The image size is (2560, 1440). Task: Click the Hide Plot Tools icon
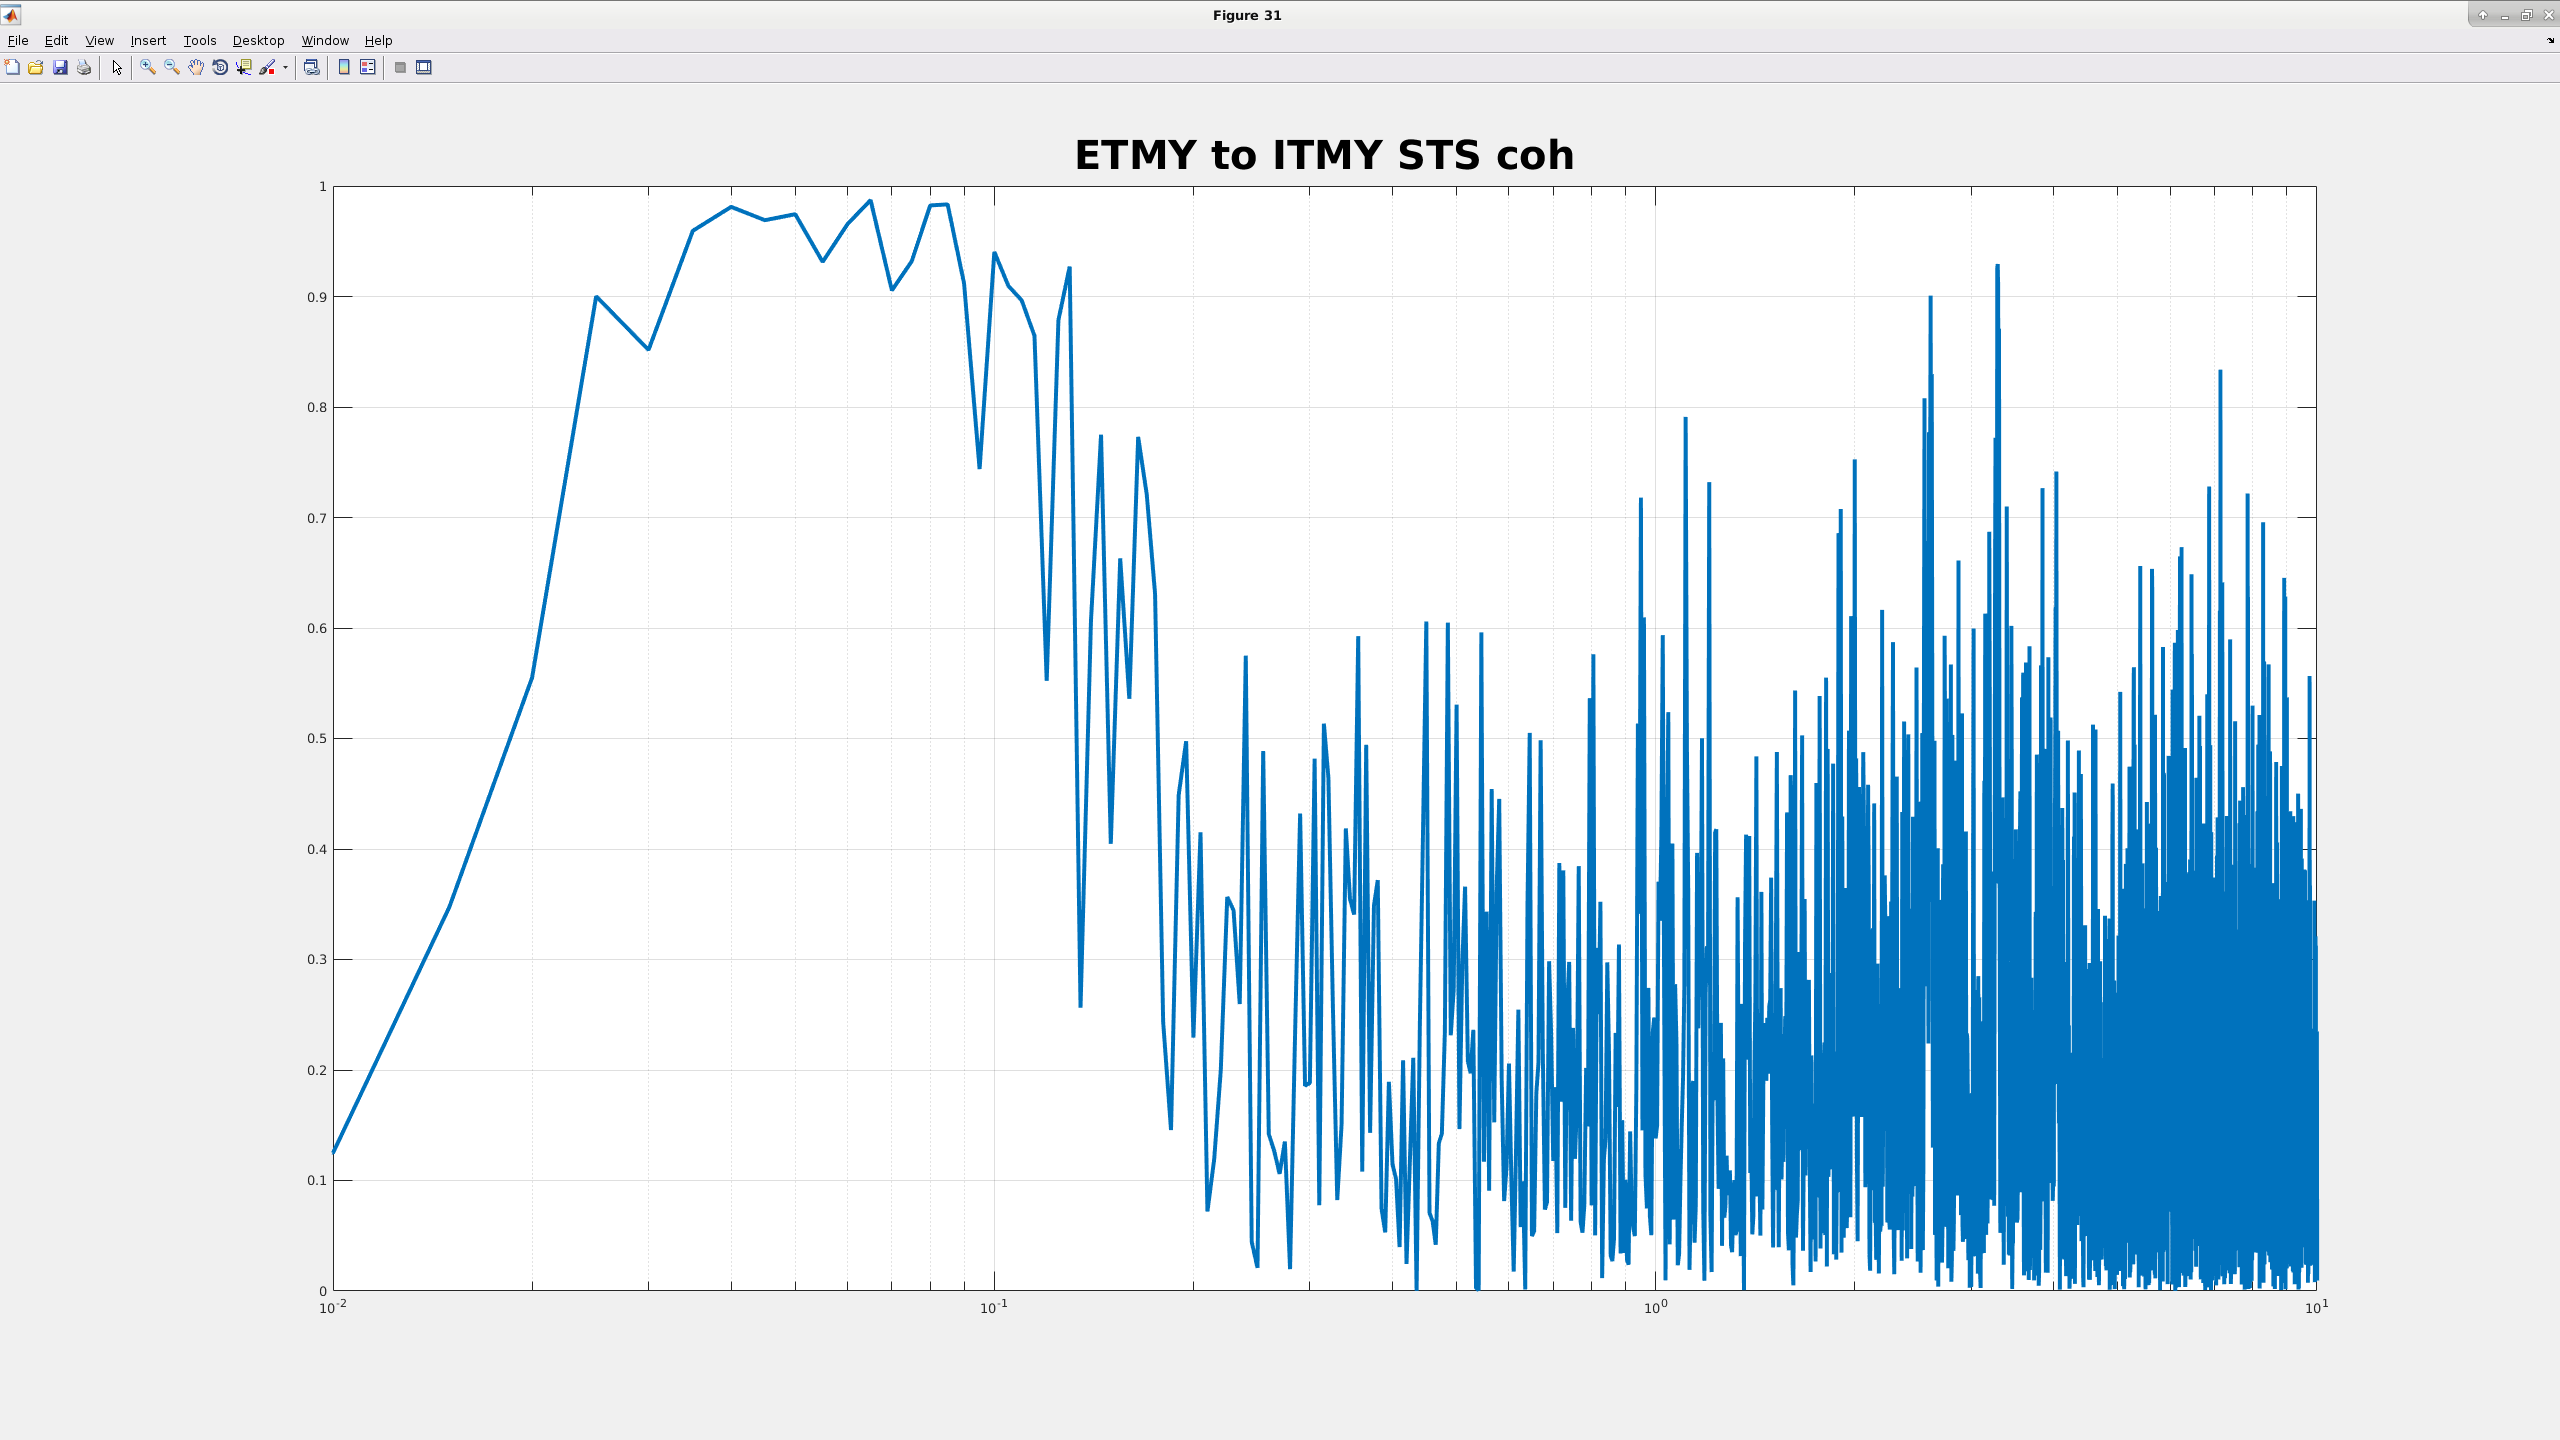click(400, 67)
